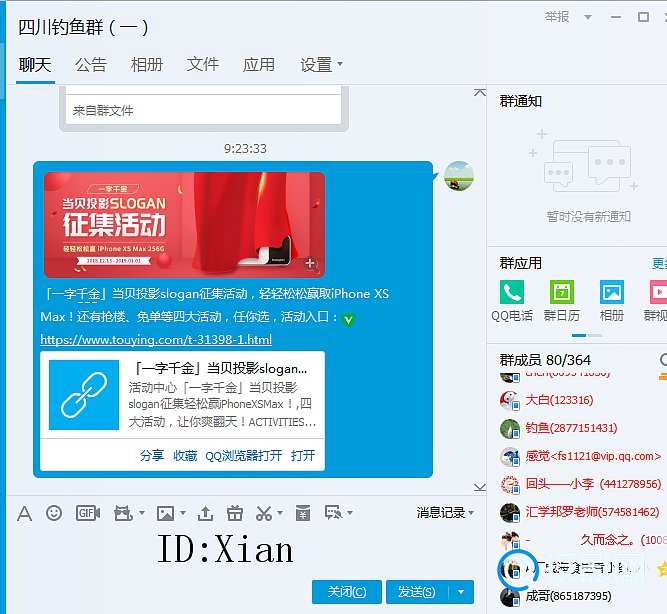Open the 文件 tab

coord(202,65)
